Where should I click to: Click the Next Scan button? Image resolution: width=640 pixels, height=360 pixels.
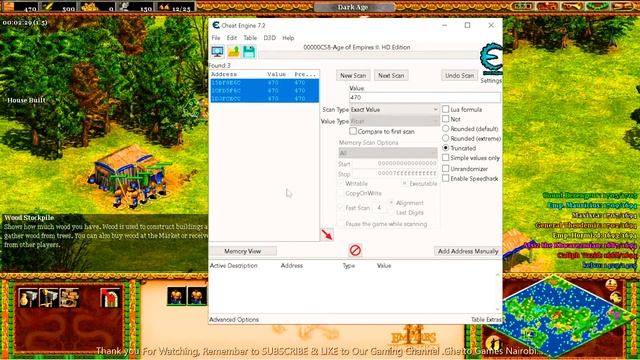[391, 76]
